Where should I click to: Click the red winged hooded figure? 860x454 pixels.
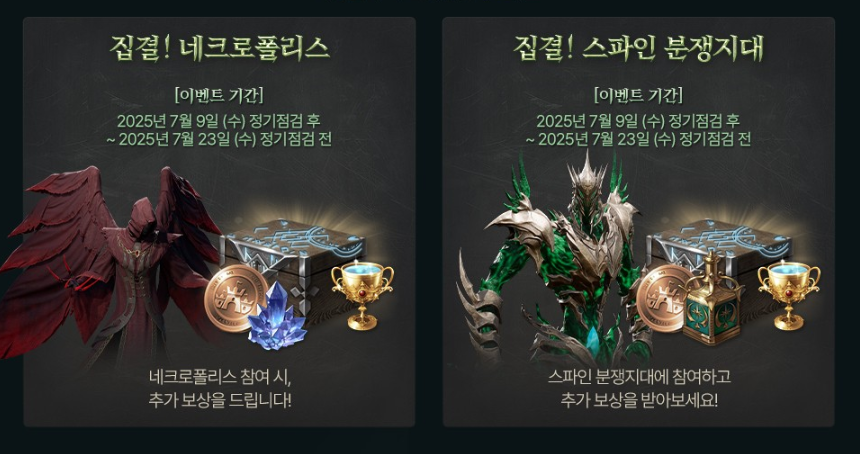110,263
